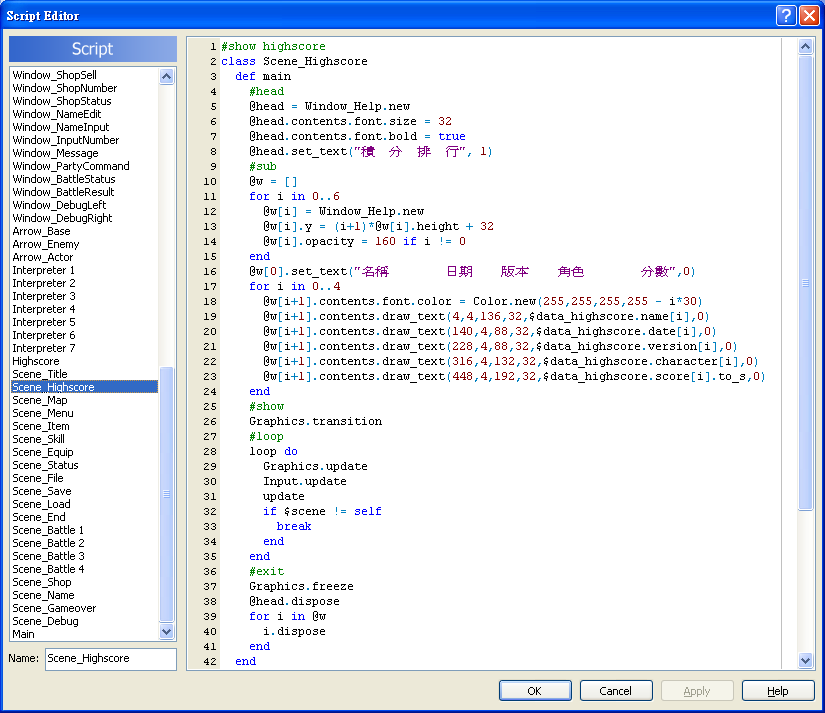Close the Script Editor window
825x713 pixels.
(809, 15)
